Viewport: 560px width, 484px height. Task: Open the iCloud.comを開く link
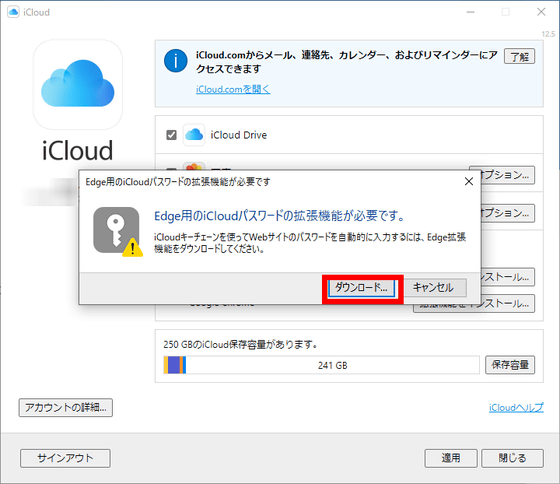pyautogui.click(x=233, y=89)
